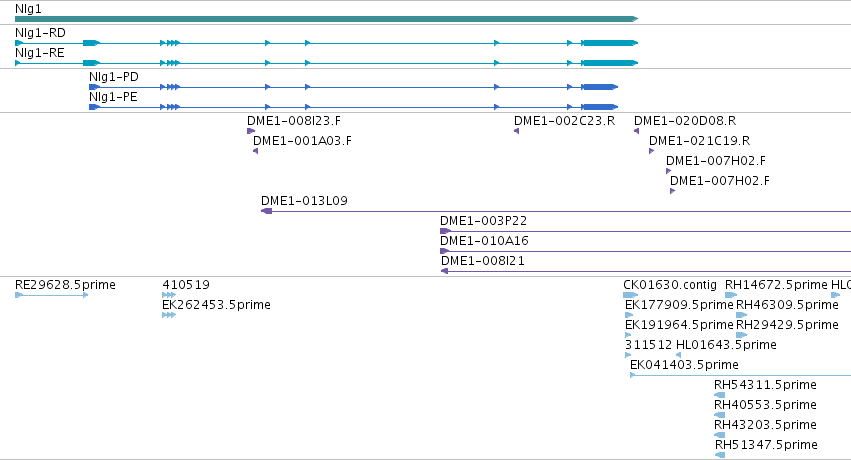Open EST RE29628.5prime
The height and width of the screenshot is (460, 851).
click(65, 284)
